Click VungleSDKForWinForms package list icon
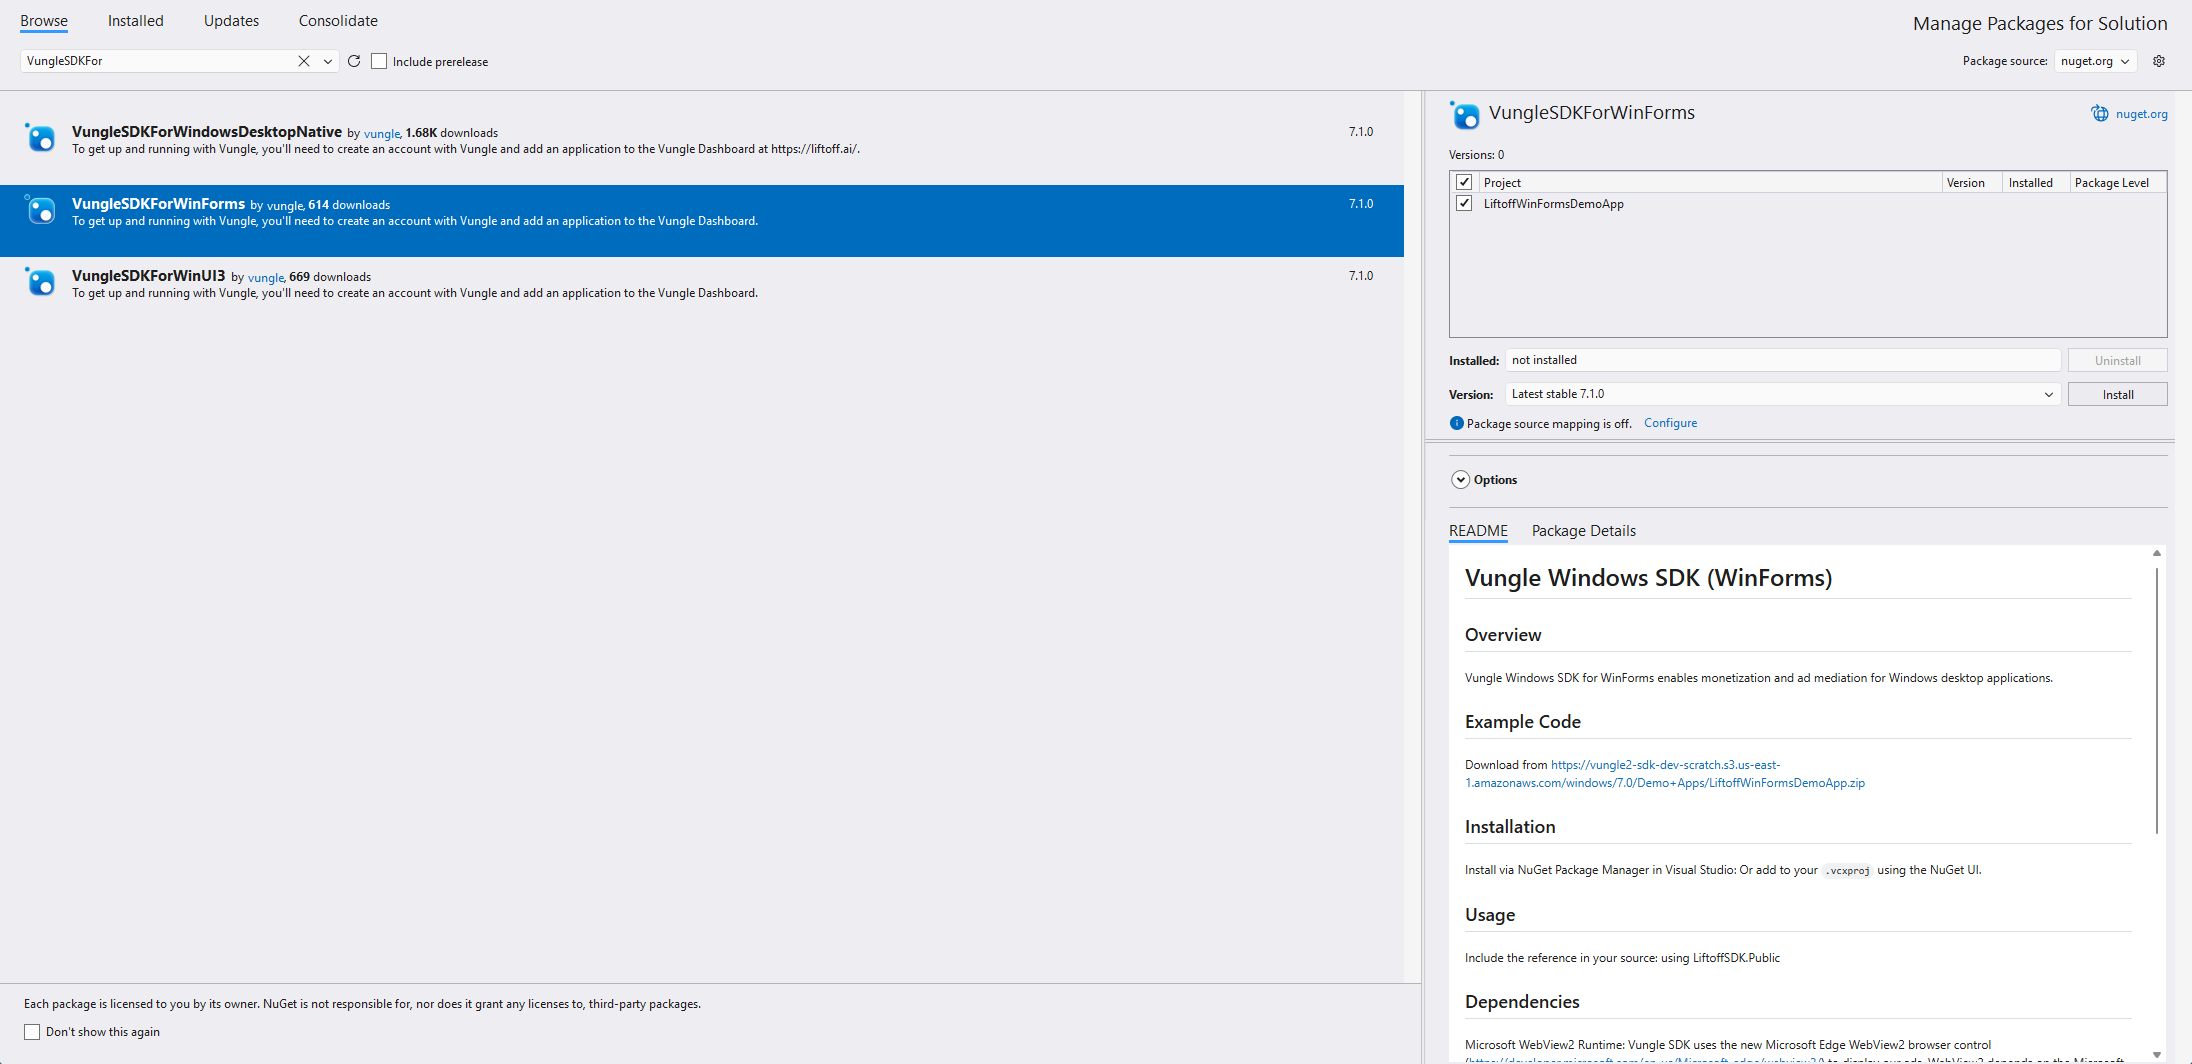 (x=40, y=210)
